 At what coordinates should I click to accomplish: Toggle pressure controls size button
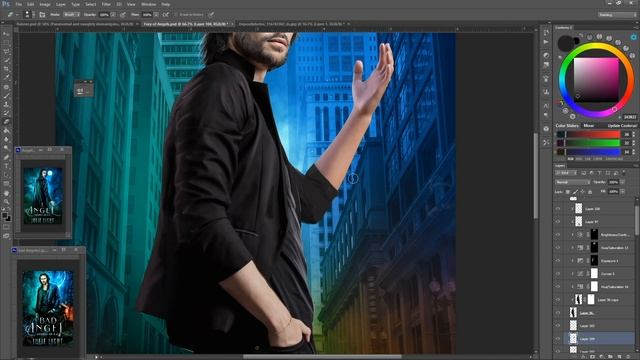click(211, 15)
